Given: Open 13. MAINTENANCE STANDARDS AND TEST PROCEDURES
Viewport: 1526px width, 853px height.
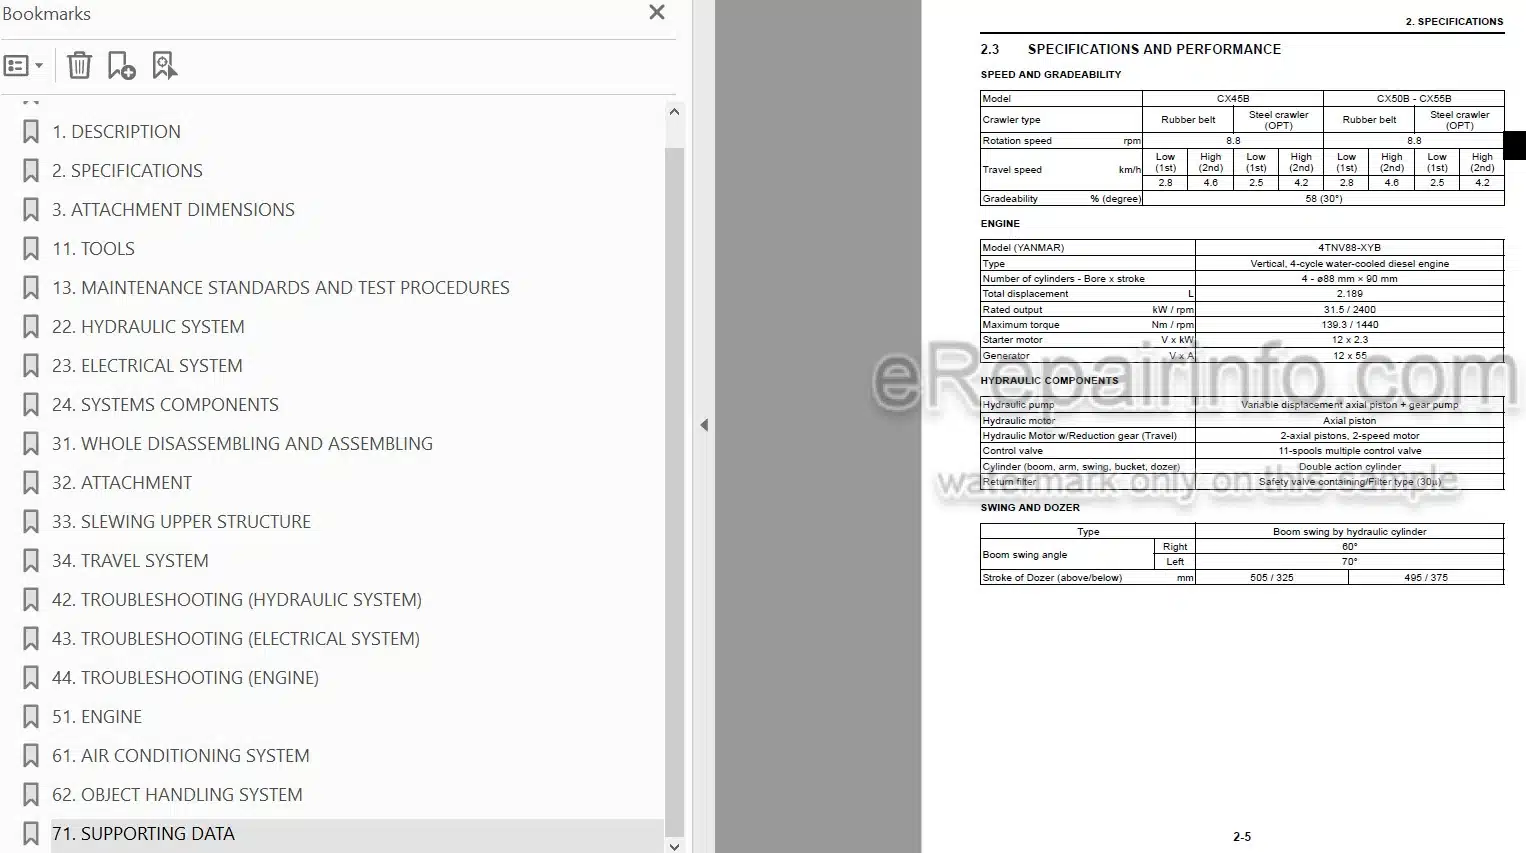Looking at the screenshot, I should 281,288.
